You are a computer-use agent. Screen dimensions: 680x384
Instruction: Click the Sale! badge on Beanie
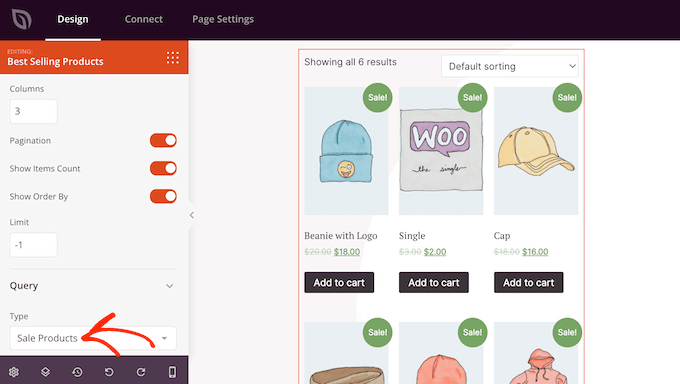[377, 98]
